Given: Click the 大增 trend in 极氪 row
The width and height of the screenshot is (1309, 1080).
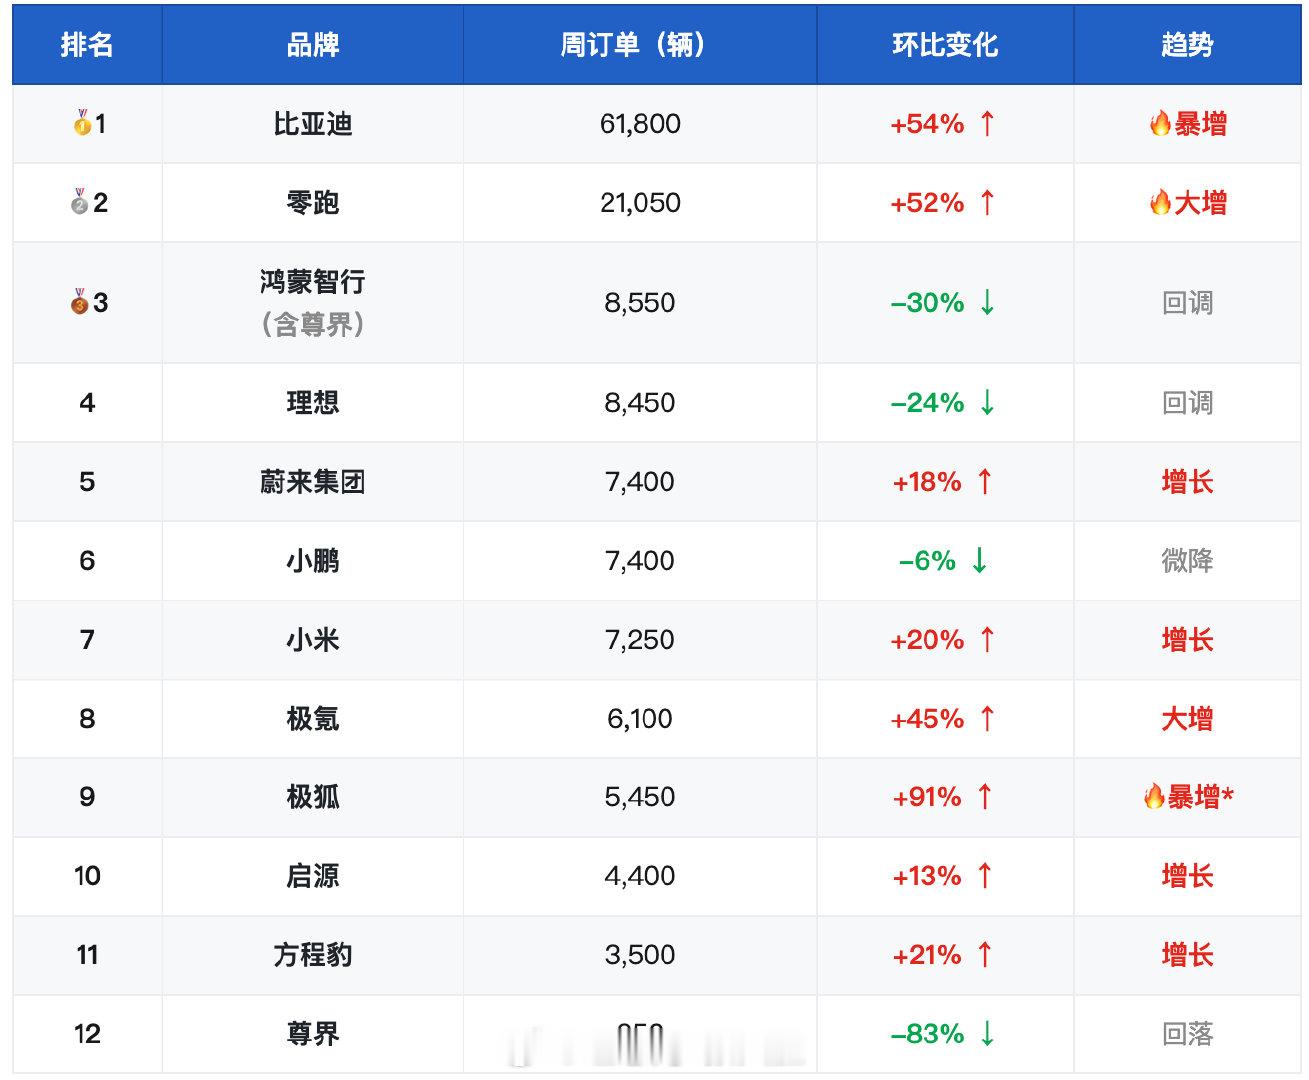Looking at the screenshot, I should (1188, 718).
